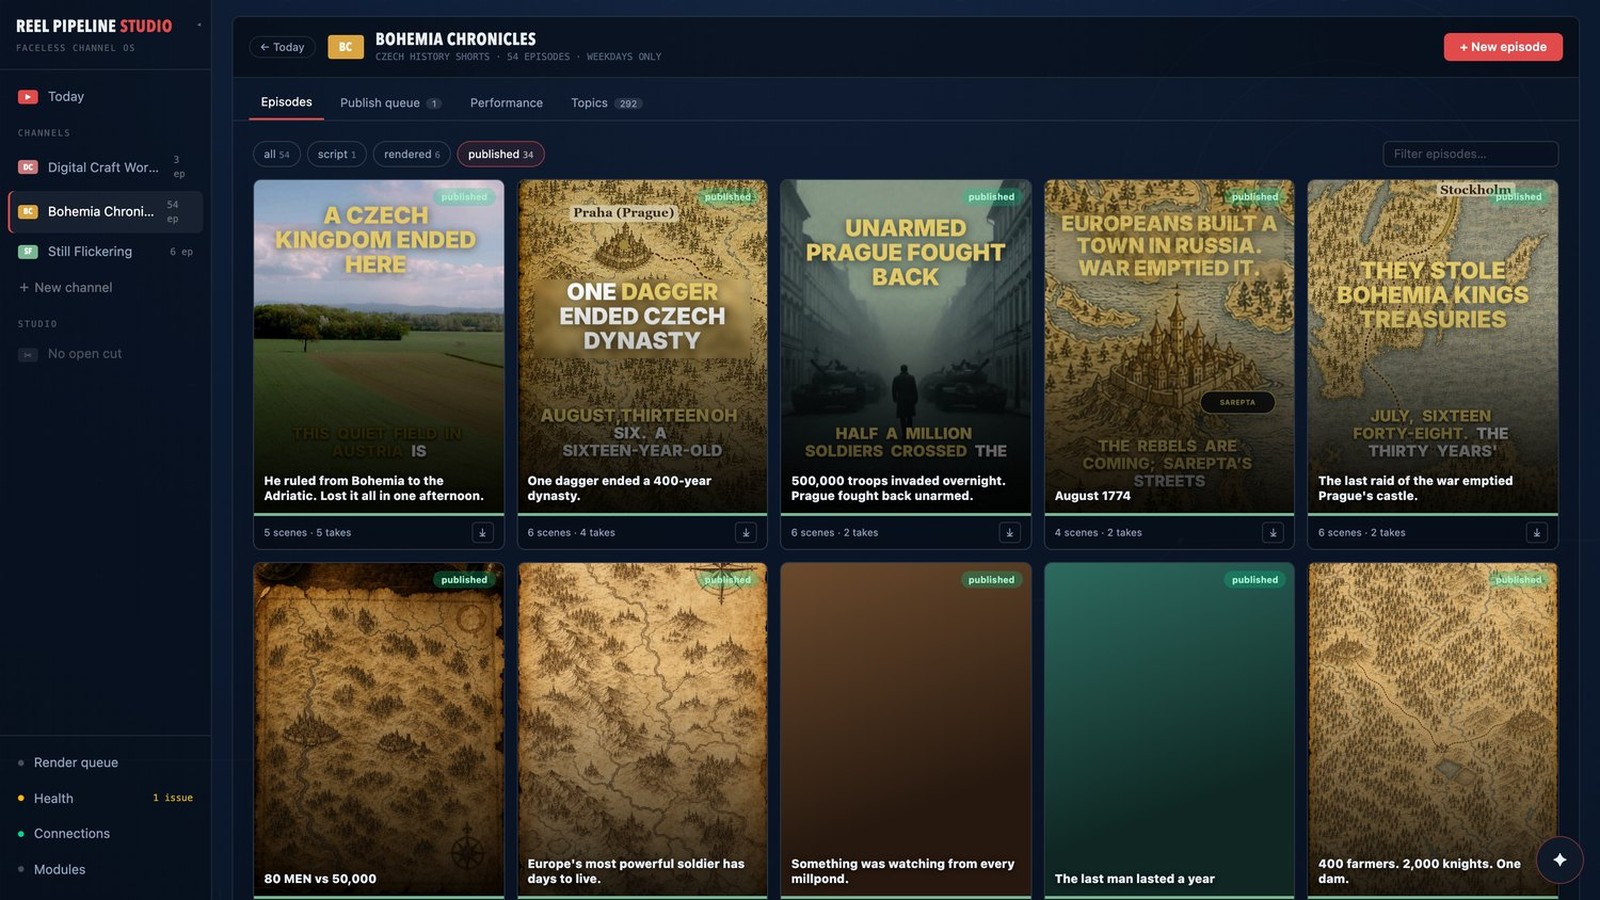The image size is (1600, 900).
Task: Download 'A Czech Kingdom Ended Here' episode
Action: (482, 533)
